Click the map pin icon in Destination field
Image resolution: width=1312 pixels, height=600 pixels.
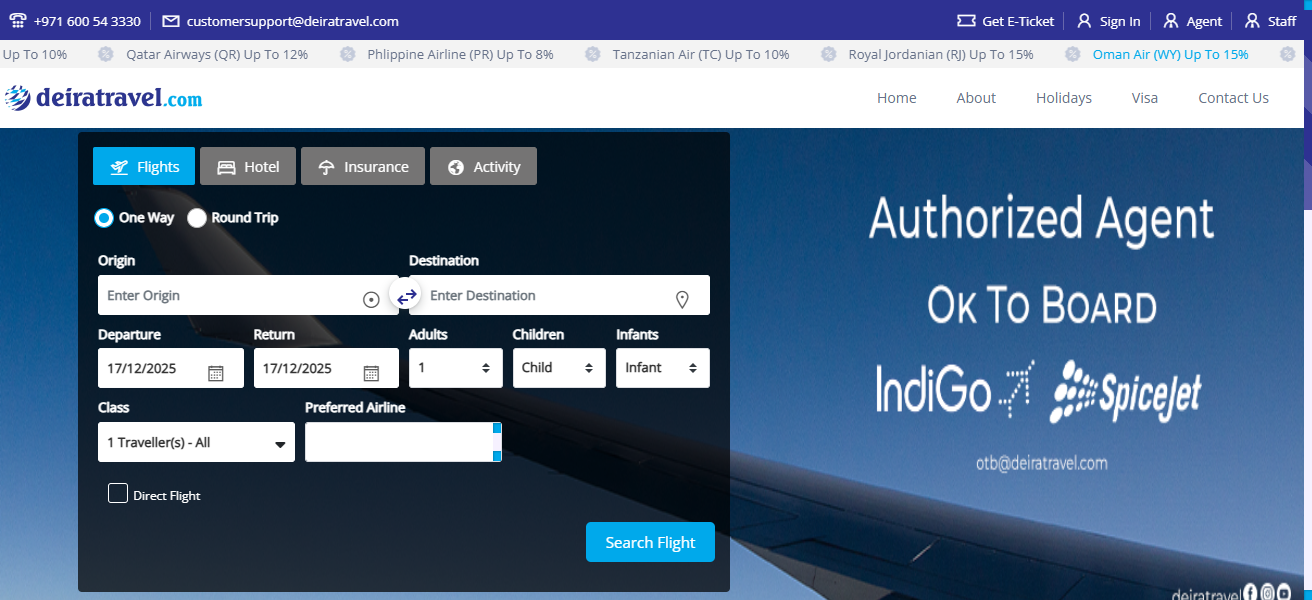point(682,299)
